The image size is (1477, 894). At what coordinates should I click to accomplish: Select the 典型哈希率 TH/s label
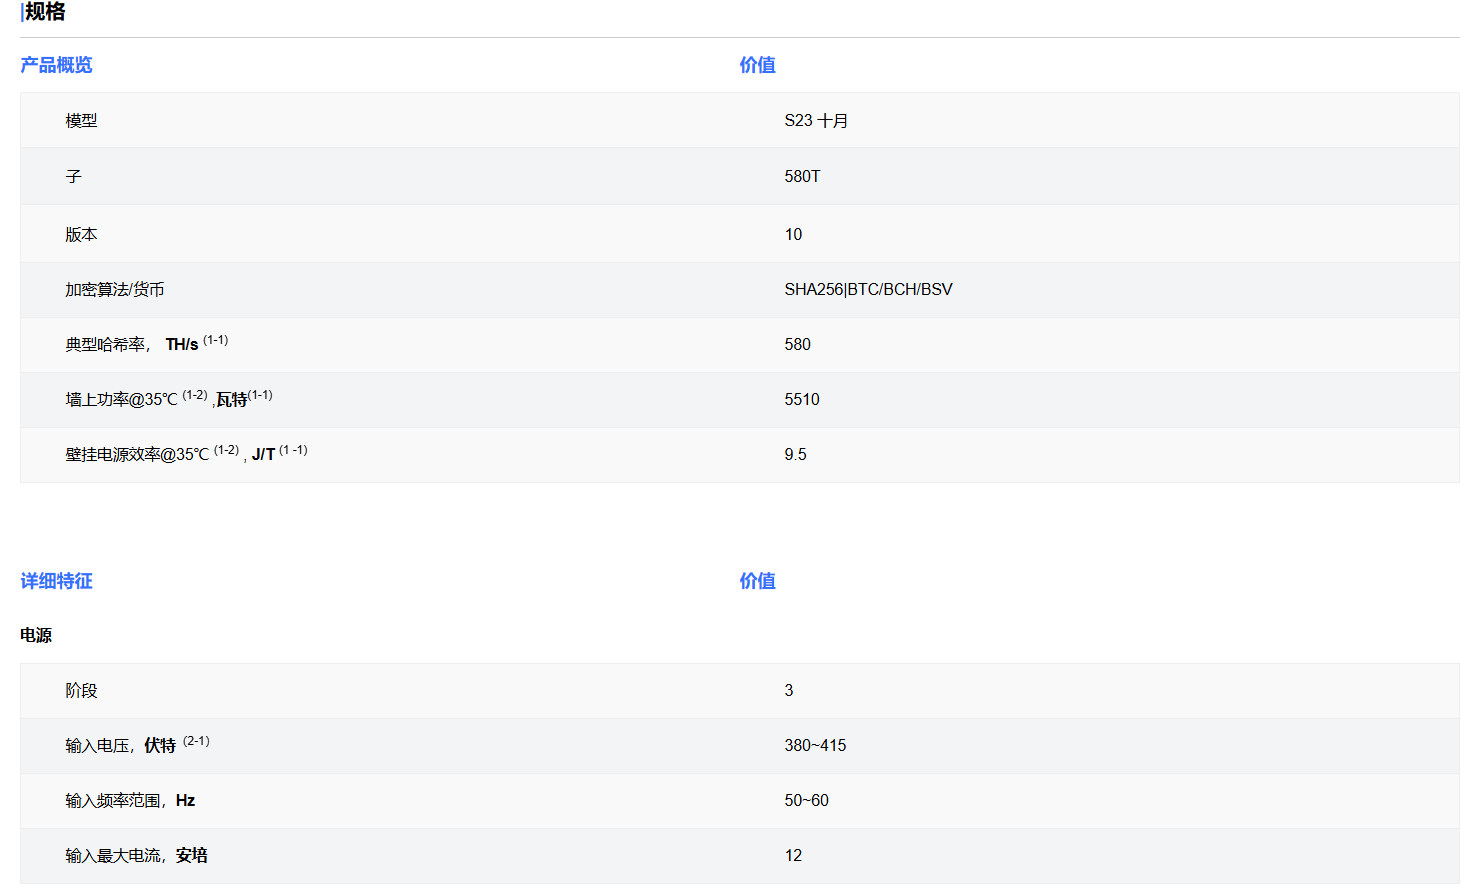(146, 344)
